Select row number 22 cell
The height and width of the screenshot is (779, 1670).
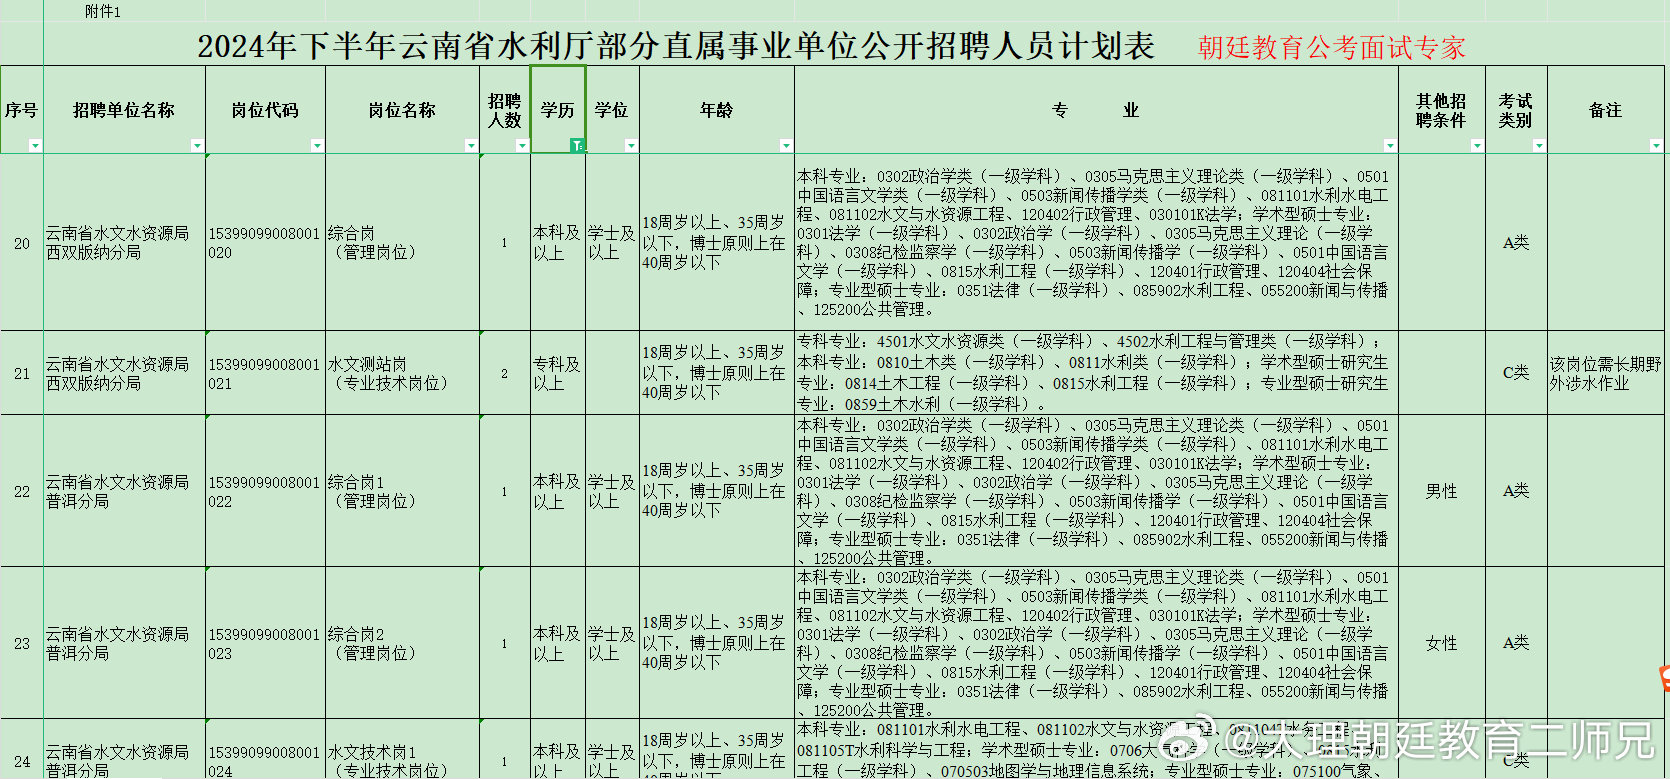pyautogui.click(x=22, y=491)
